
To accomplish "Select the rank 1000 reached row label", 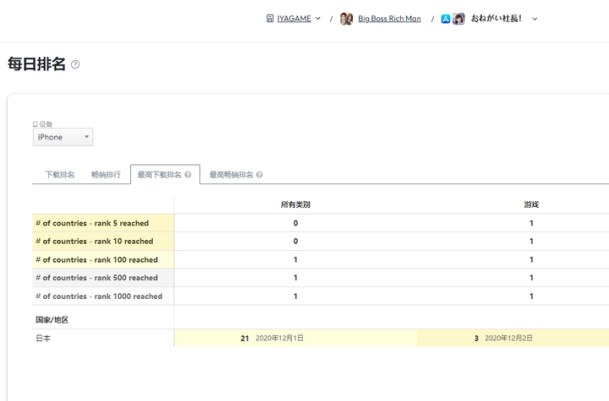I will point(103,296).
